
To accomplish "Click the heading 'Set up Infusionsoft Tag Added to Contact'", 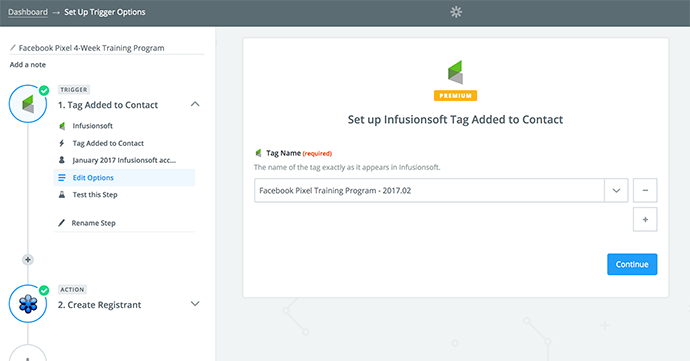I will (x=455, y=120).
